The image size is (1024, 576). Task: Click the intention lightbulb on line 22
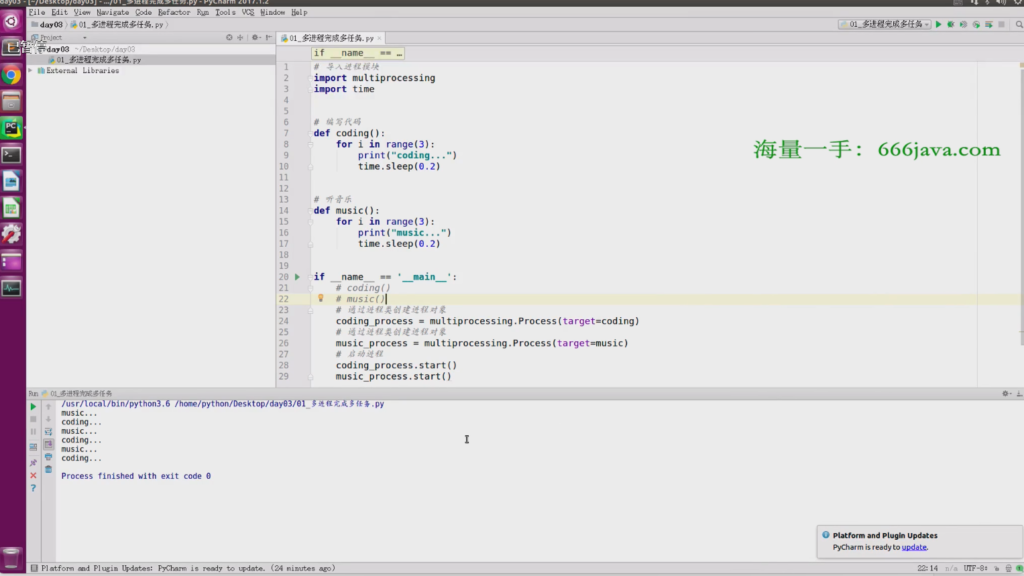click(320, 298)
